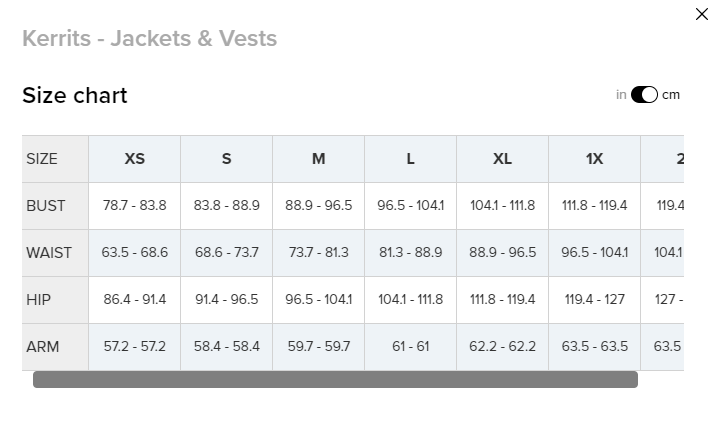This screenshot has height=437, width=716.
Task: Select the WAIST row label
Action: coord(49,253)
